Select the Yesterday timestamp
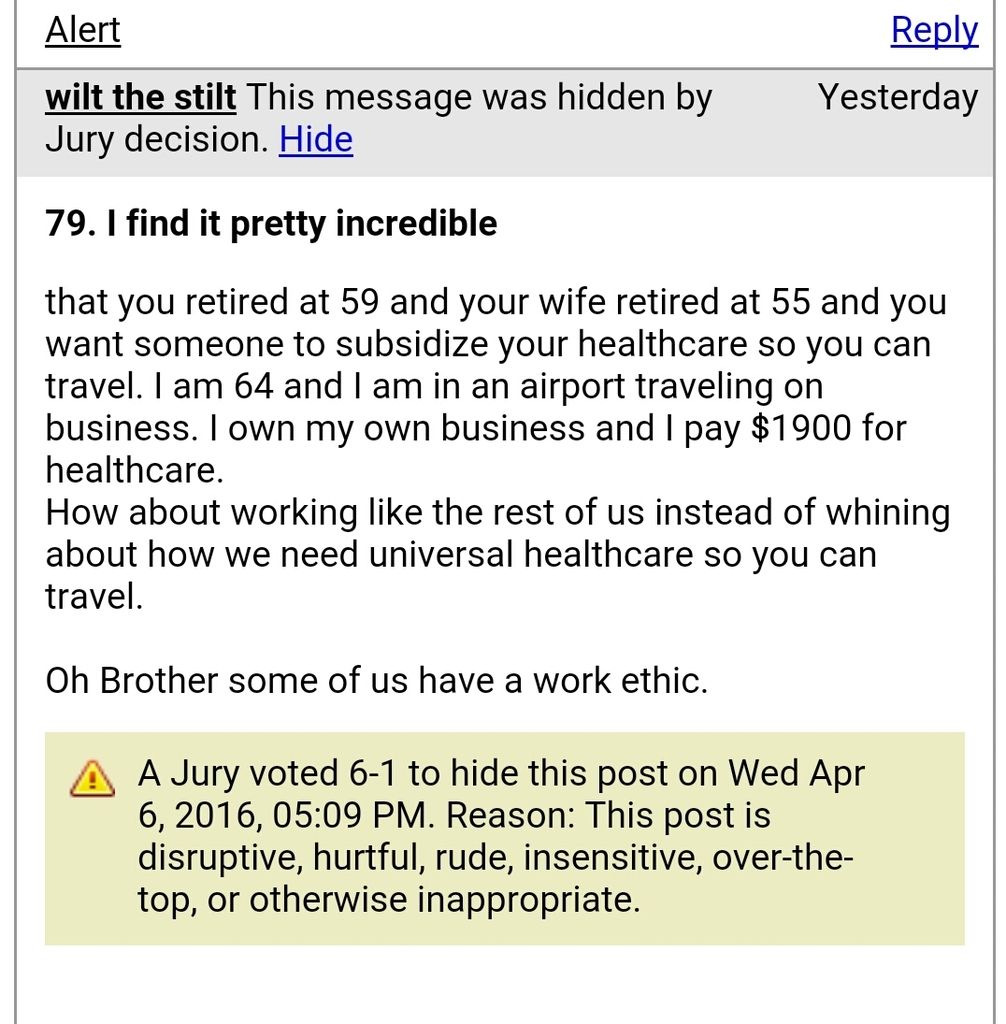Screen dimensions: 1006x1024 click(x=898, y=97)
